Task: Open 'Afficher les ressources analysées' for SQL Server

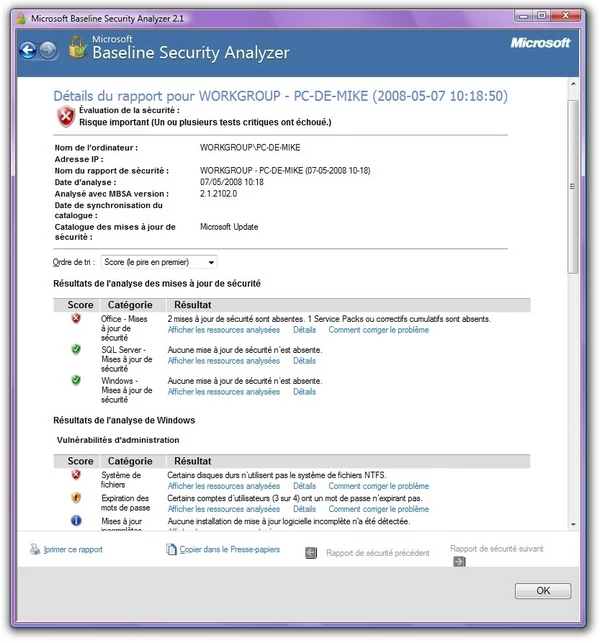Action: [x=224, y=361]
